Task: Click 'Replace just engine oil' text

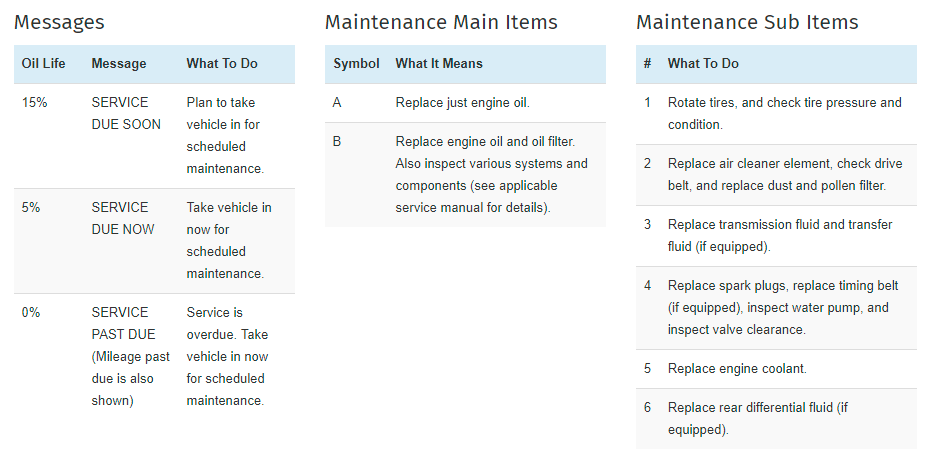Action: [463, 103]
